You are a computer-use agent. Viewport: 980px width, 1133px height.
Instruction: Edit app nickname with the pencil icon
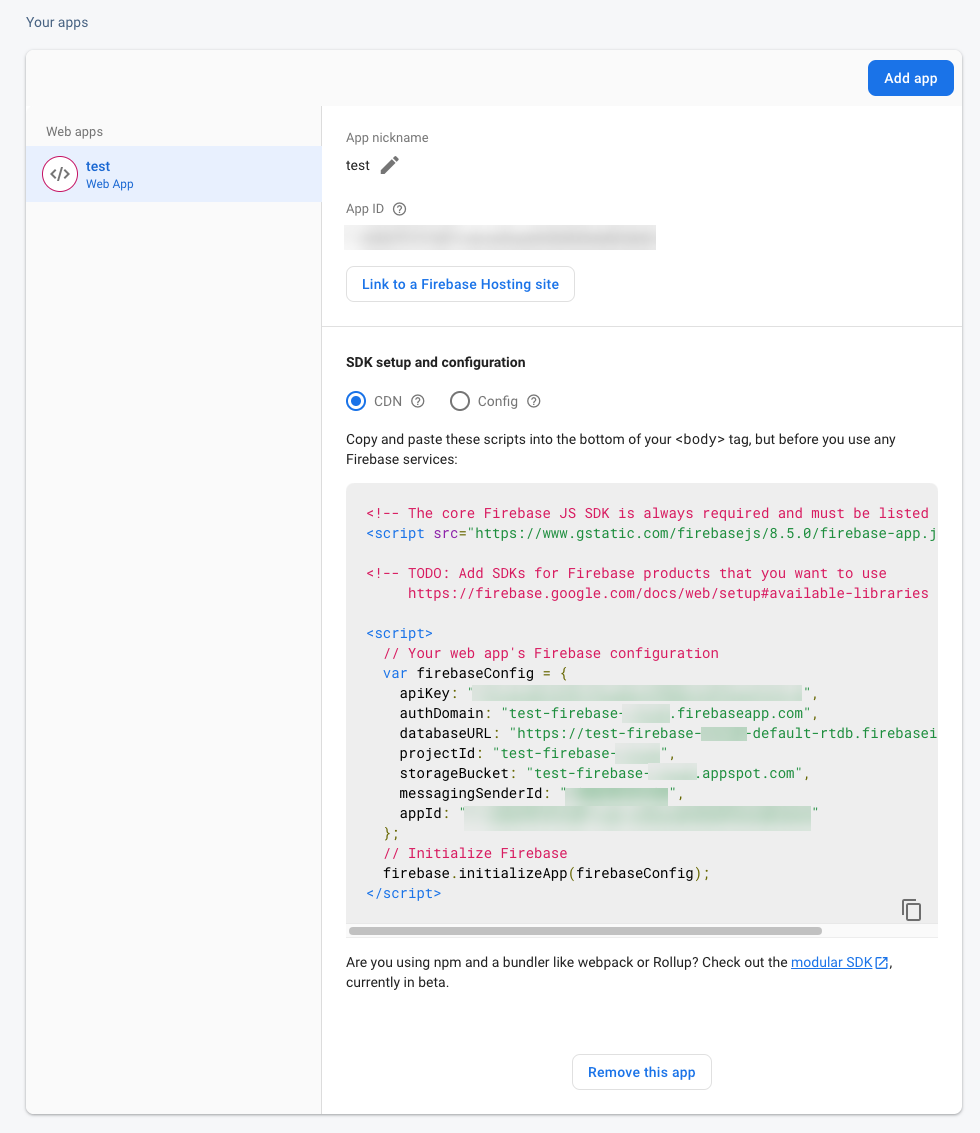pyautogui.click(x=390, y=165)
